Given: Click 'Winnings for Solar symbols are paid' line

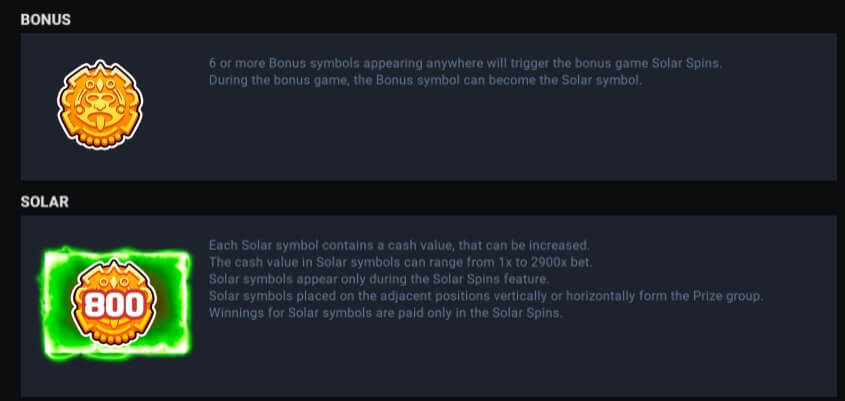Looking at the screenshot, I should (385, 313).
